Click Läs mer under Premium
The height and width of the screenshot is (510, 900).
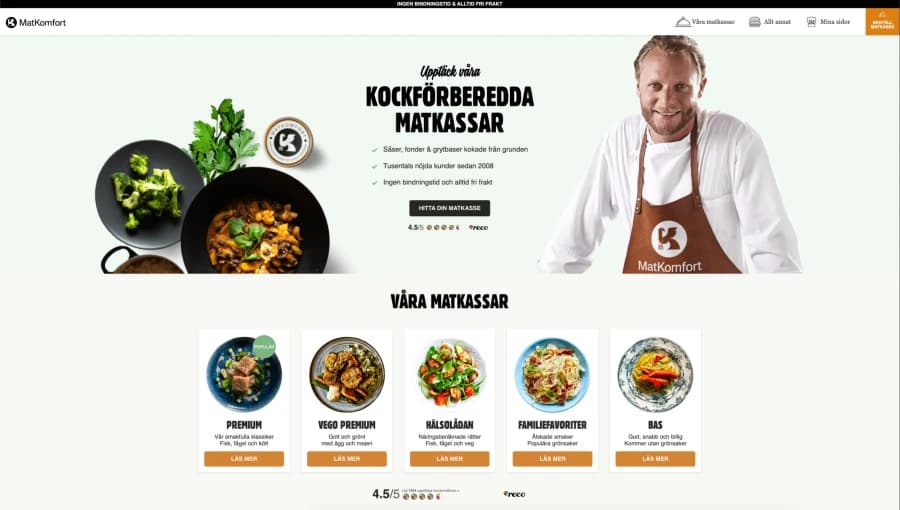[x=244, y=459]
